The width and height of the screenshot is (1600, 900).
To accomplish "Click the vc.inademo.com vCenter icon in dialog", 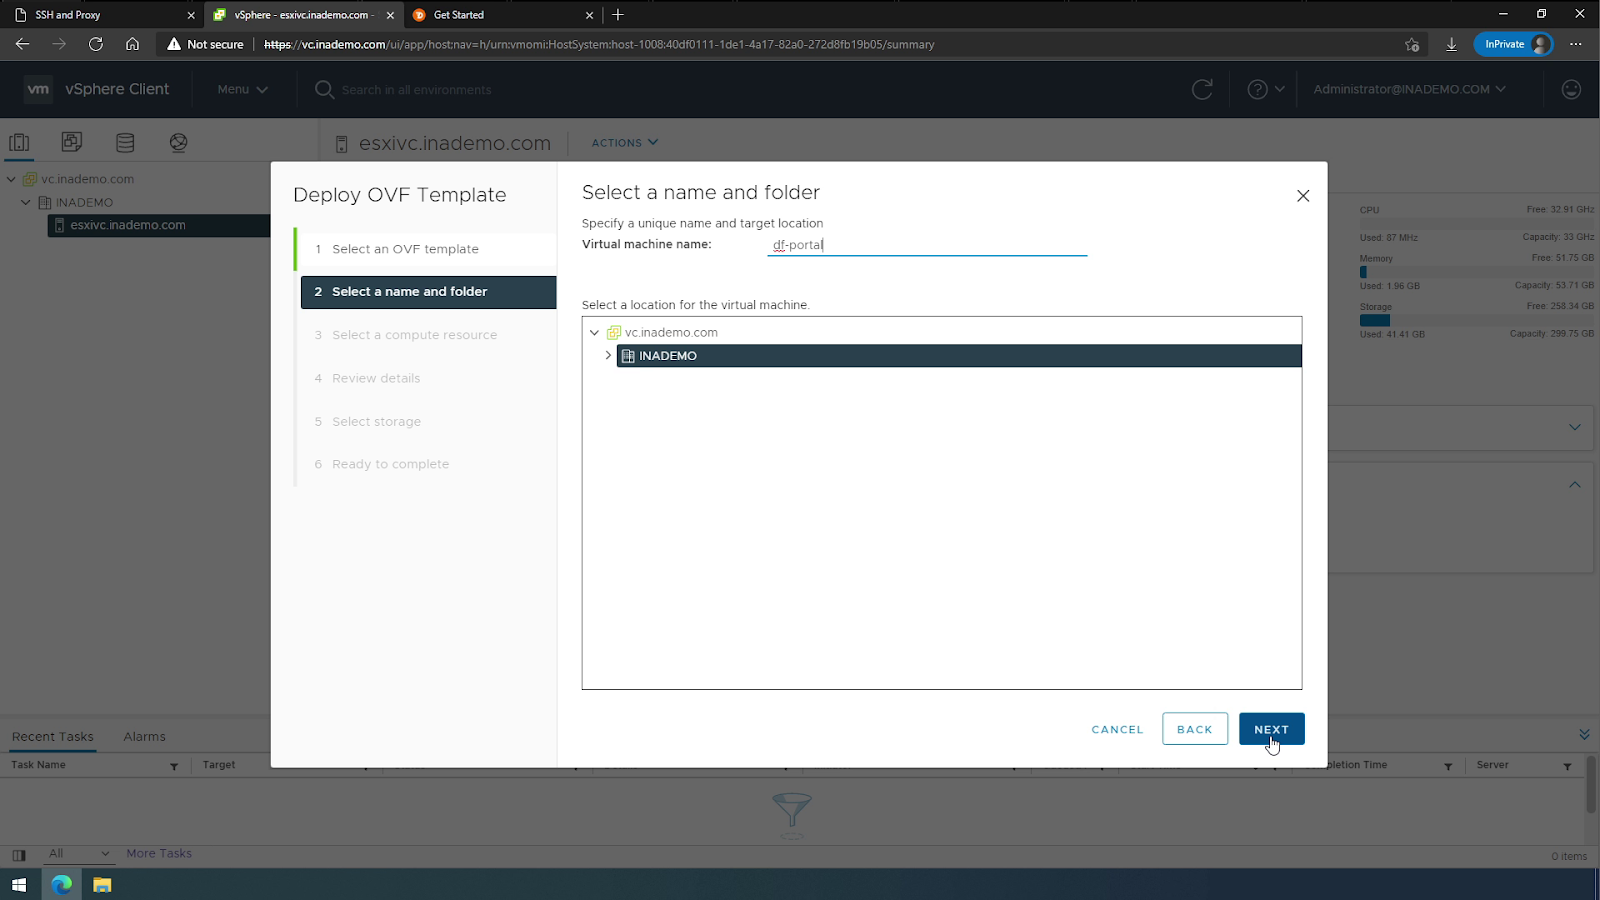I will pos(614,332).
